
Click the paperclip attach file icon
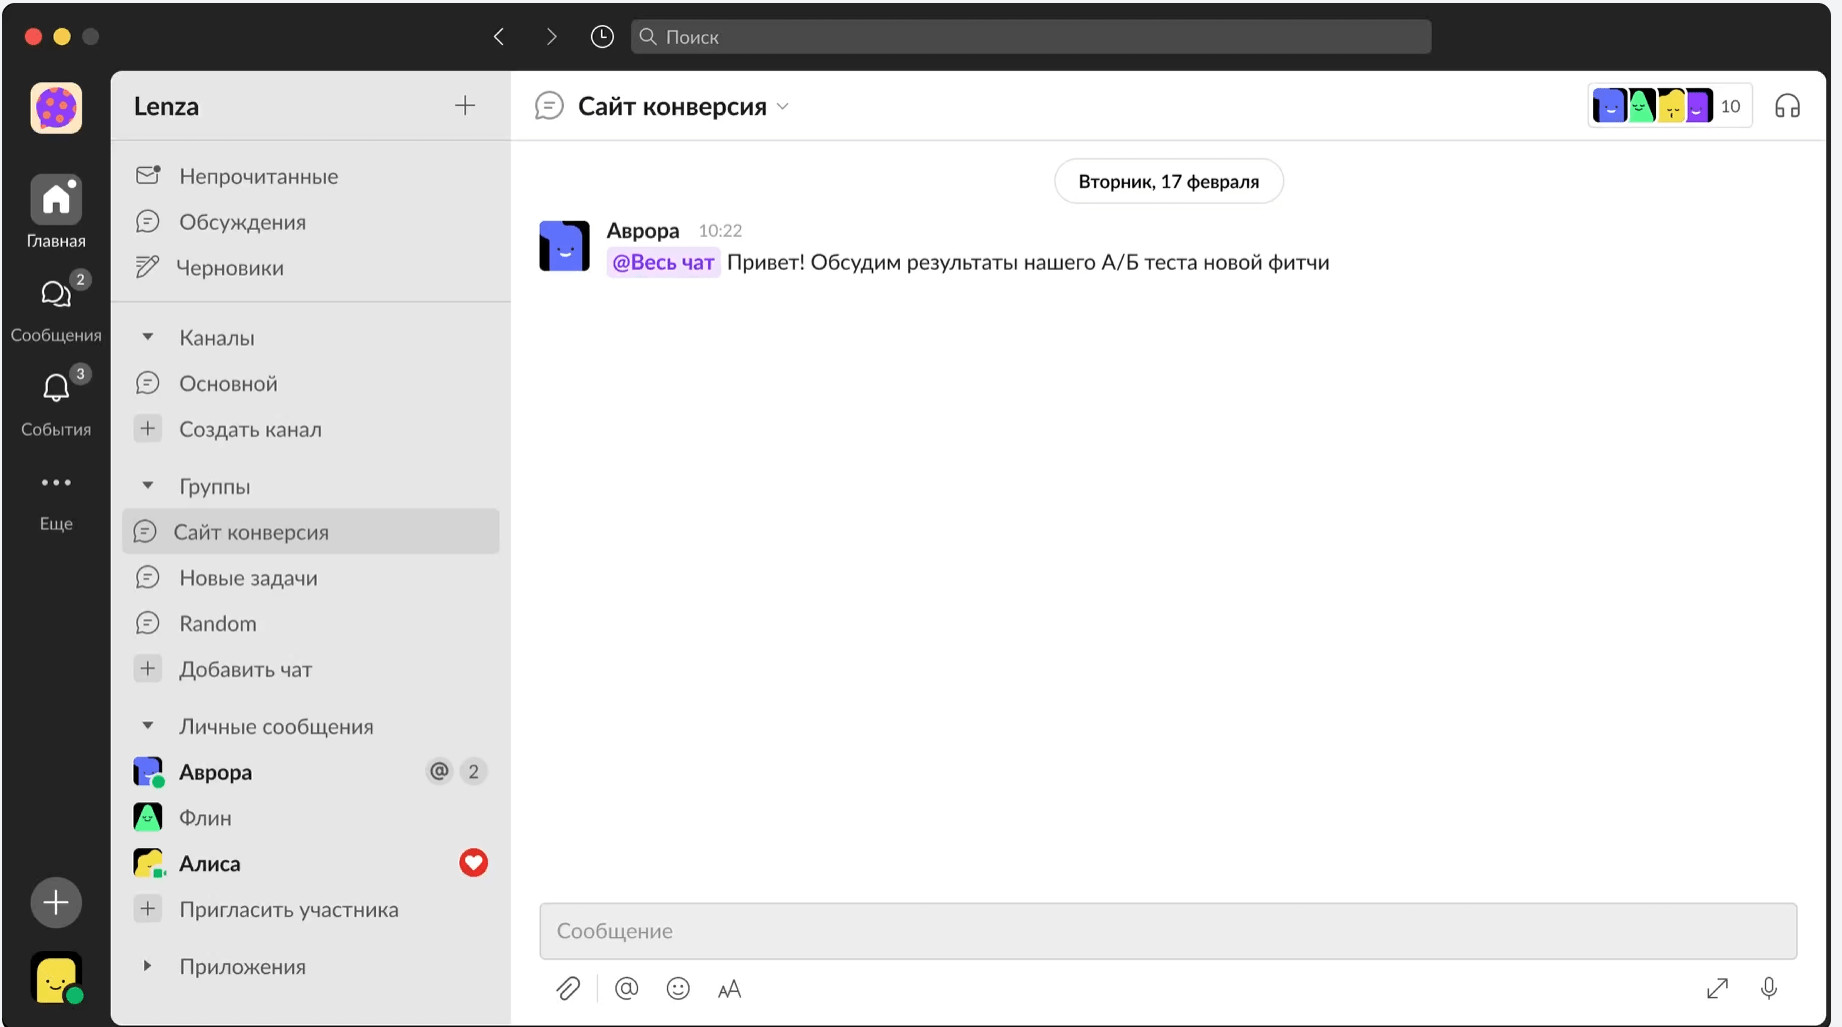tap(568, 989)
